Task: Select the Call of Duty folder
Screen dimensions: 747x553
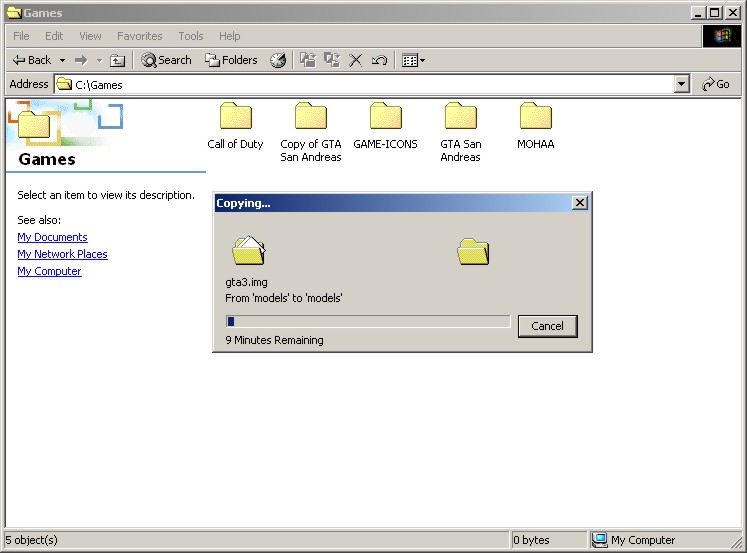Action: point(235,126)
